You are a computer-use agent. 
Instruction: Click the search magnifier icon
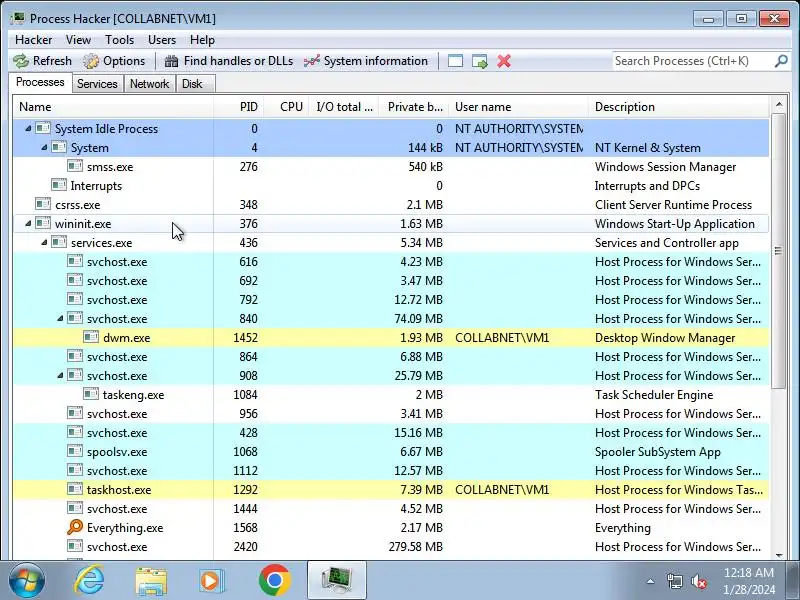point(781,61)
